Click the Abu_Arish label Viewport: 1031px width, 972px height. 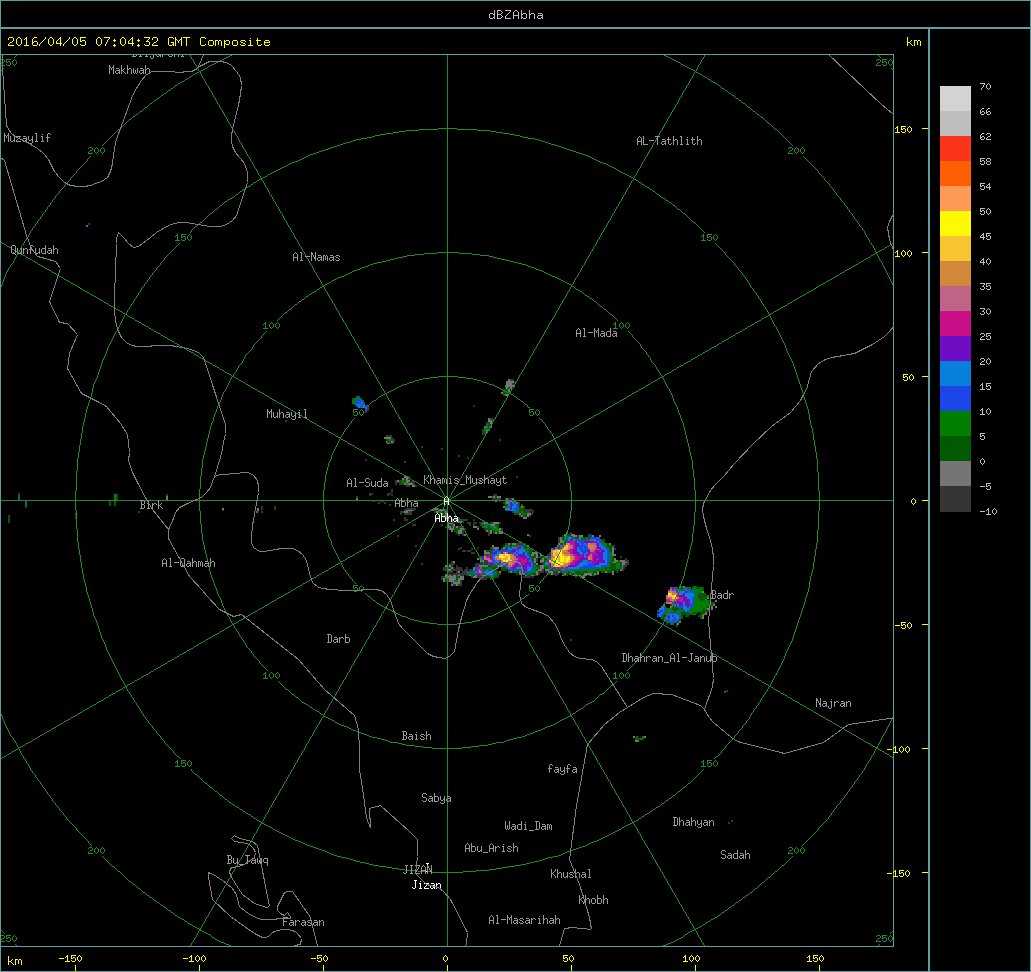[491, 848]
